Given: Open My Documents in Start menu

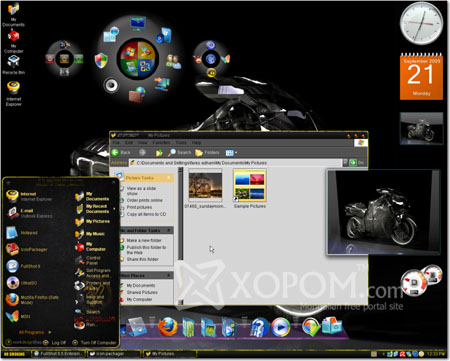Looking at the screenshot, I should tap(92, 196).
